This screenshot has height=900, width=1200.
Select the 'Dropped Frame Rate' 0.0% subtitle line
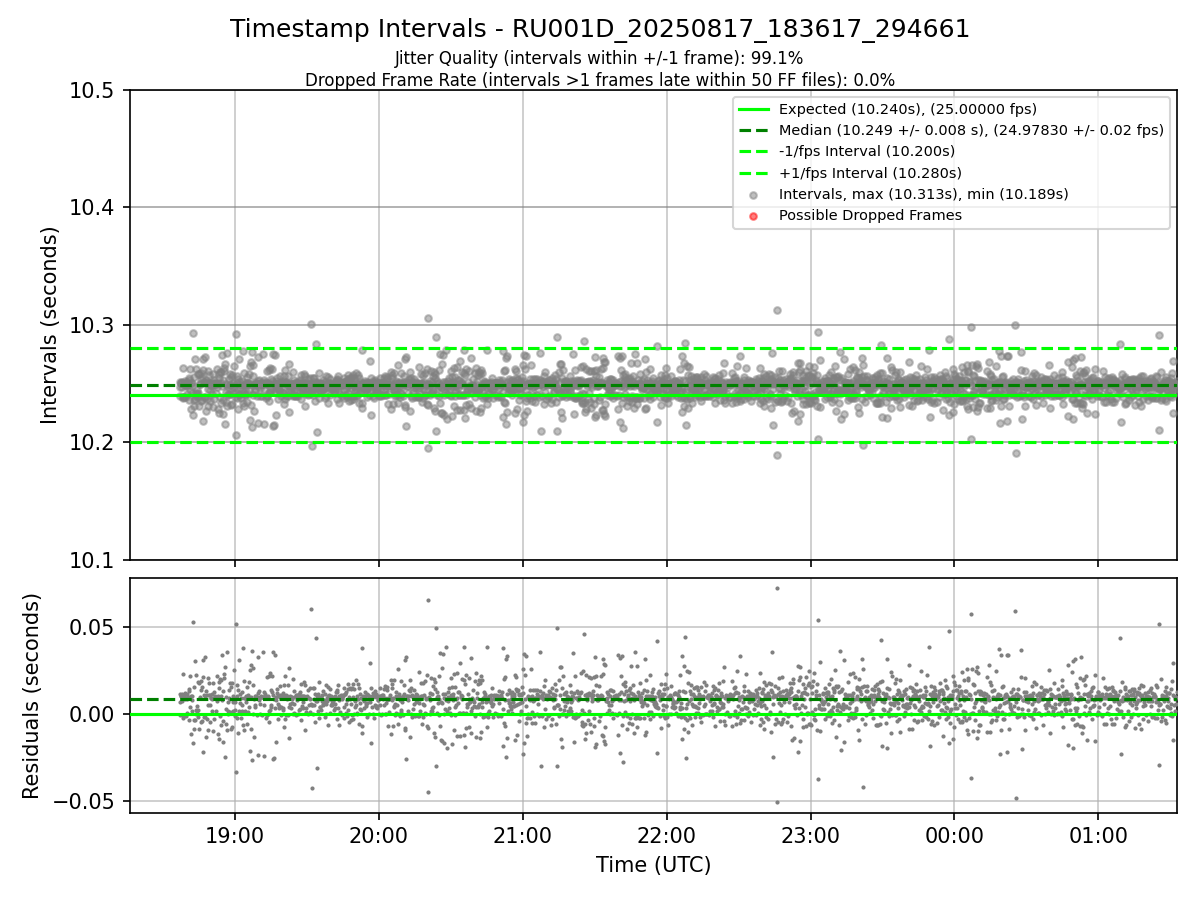point(600,79)
